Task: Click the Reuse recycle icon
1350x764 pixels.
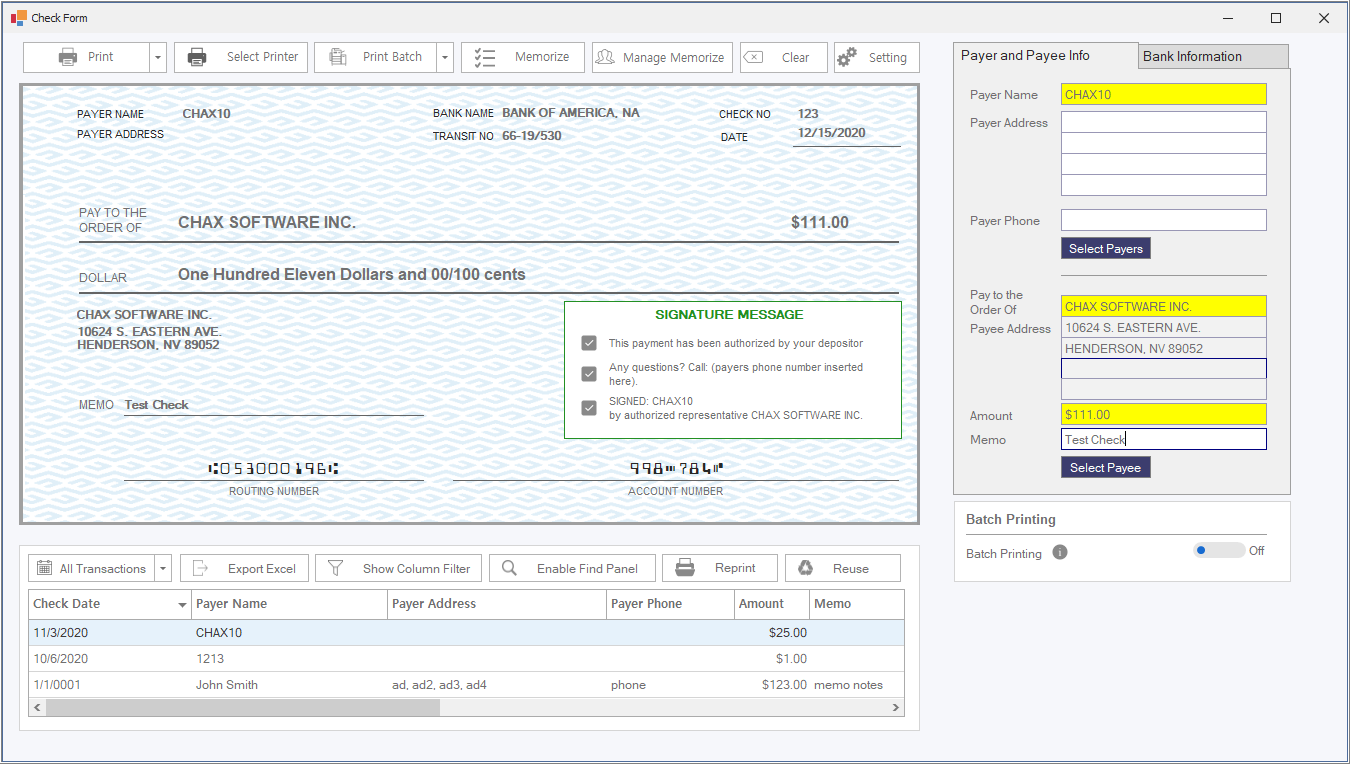Action: (x=806, y=568)
